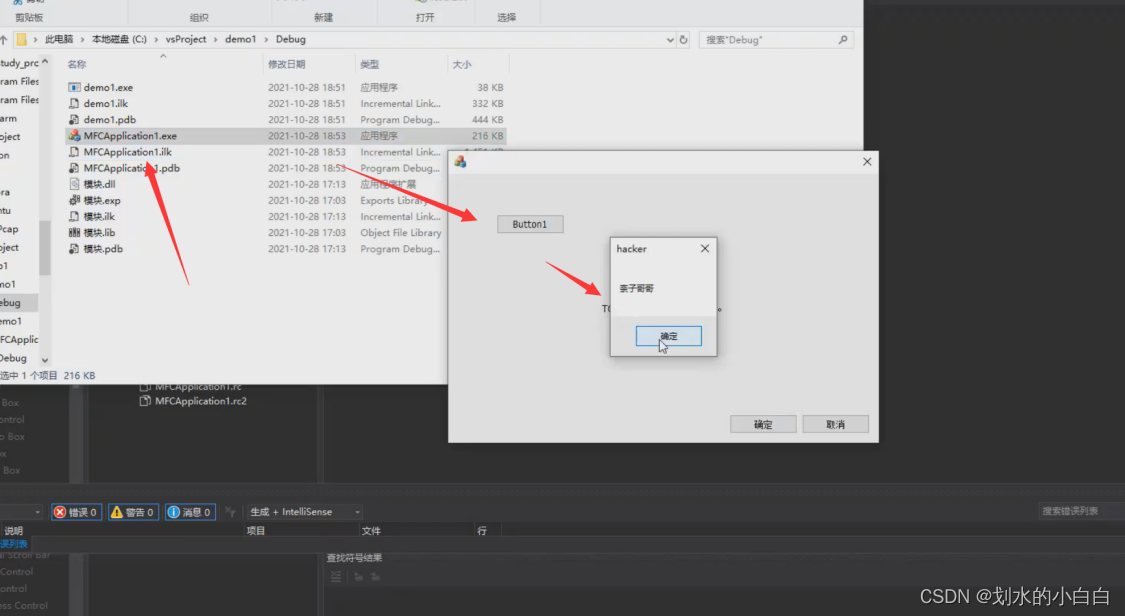Sort by the 大小 column header
The width and height of the screenshot is (1125, 616).
(x=461, y=65)
